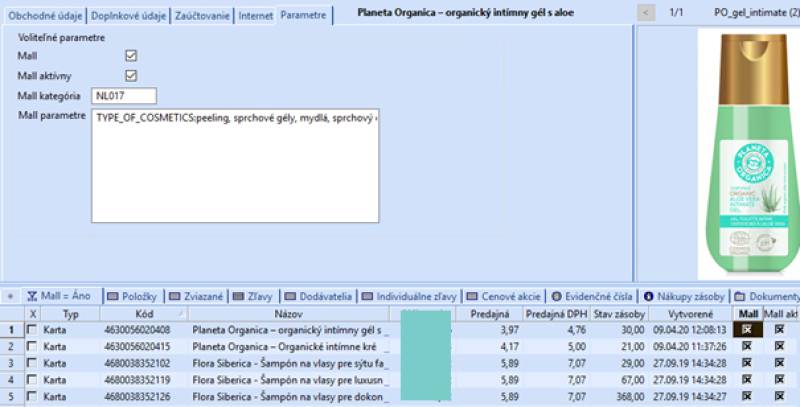
Task: Click the Mall kategória field NL017
Action: tap(124, 95)
